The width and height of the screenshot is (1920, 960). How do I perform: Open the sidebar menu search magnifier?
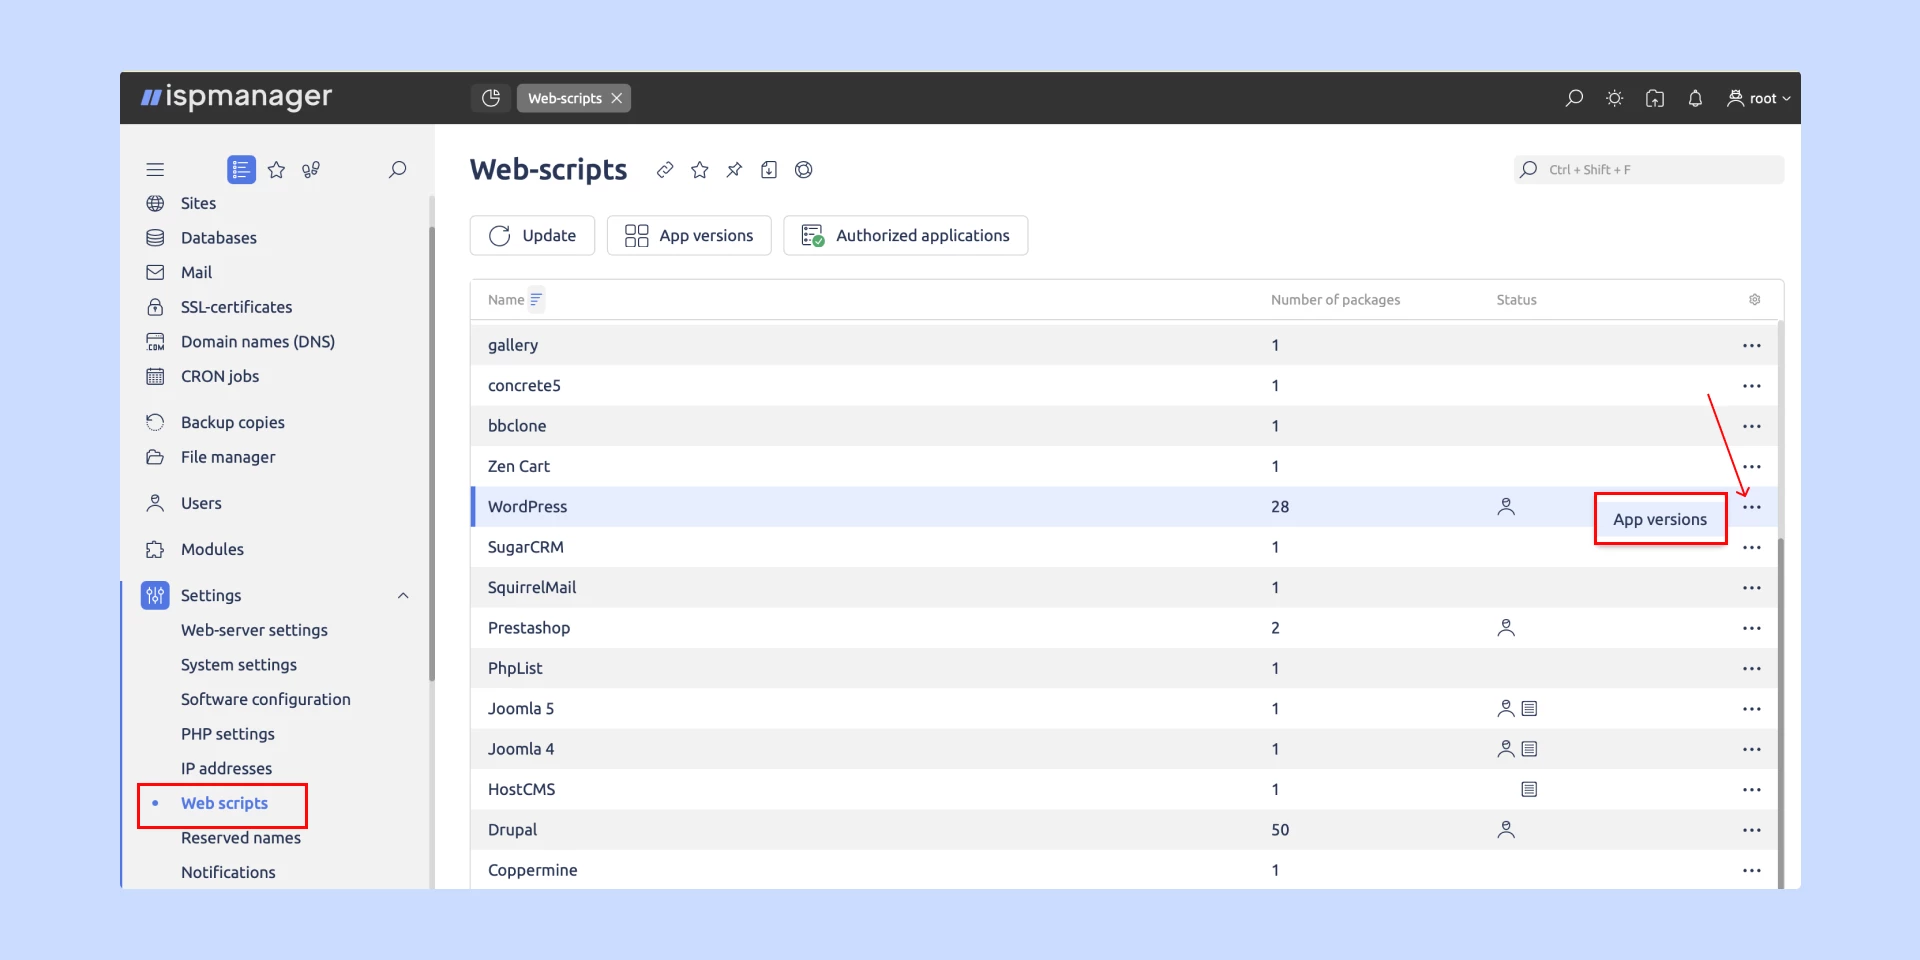(x=397, y=170)
